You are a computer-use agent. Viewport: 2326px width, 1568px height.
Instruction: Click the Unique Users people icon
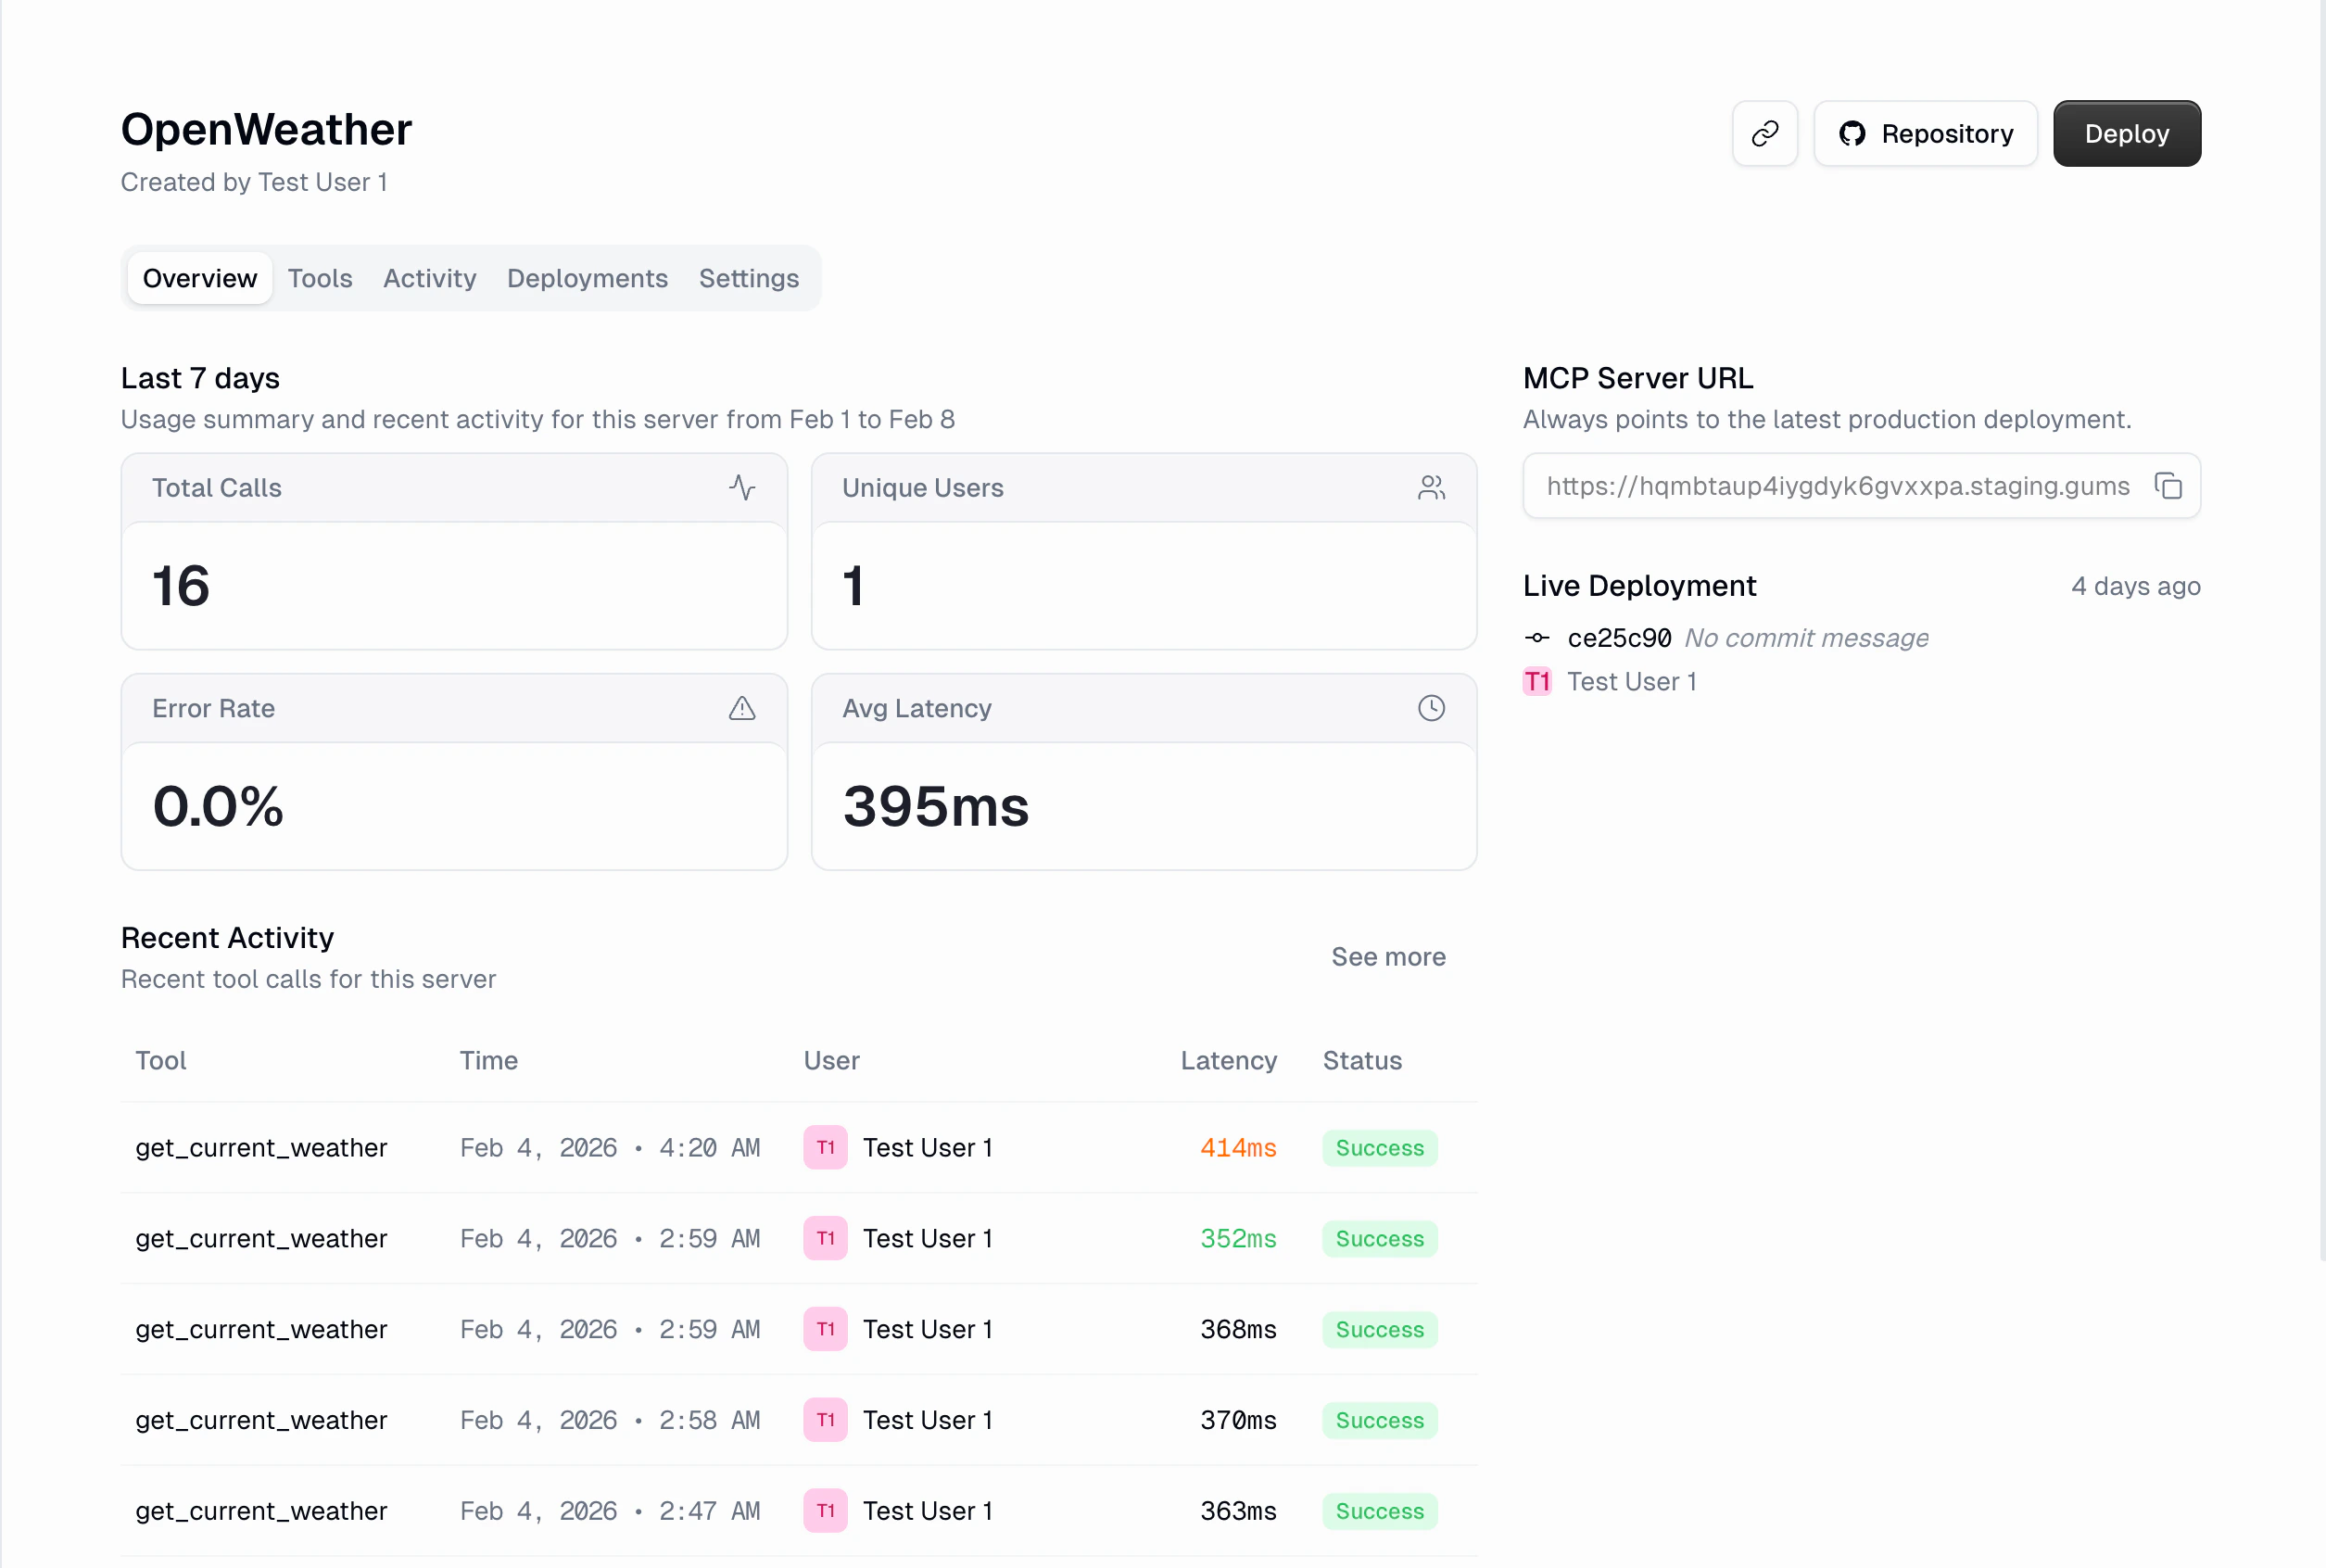1431,488
